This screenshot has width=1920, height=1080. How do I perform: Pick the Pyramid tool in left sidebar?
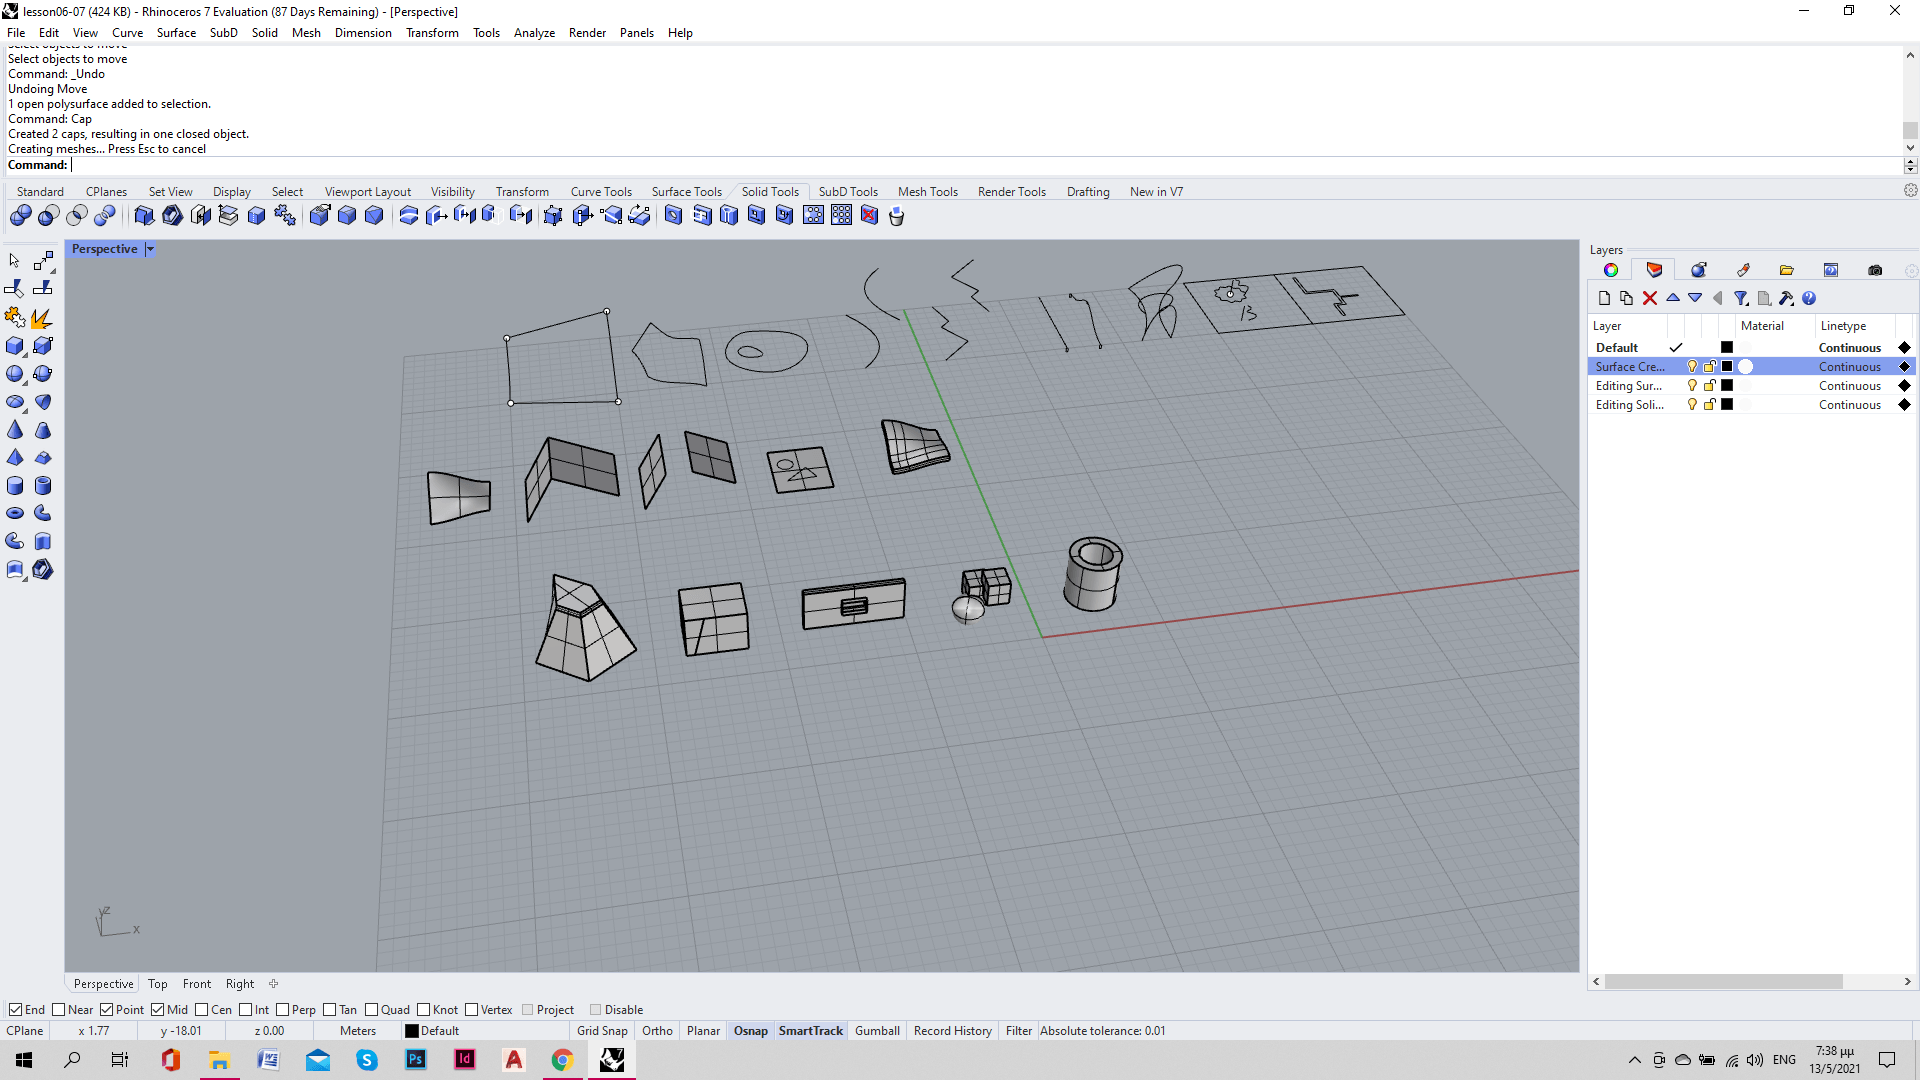tap(15, 458)
